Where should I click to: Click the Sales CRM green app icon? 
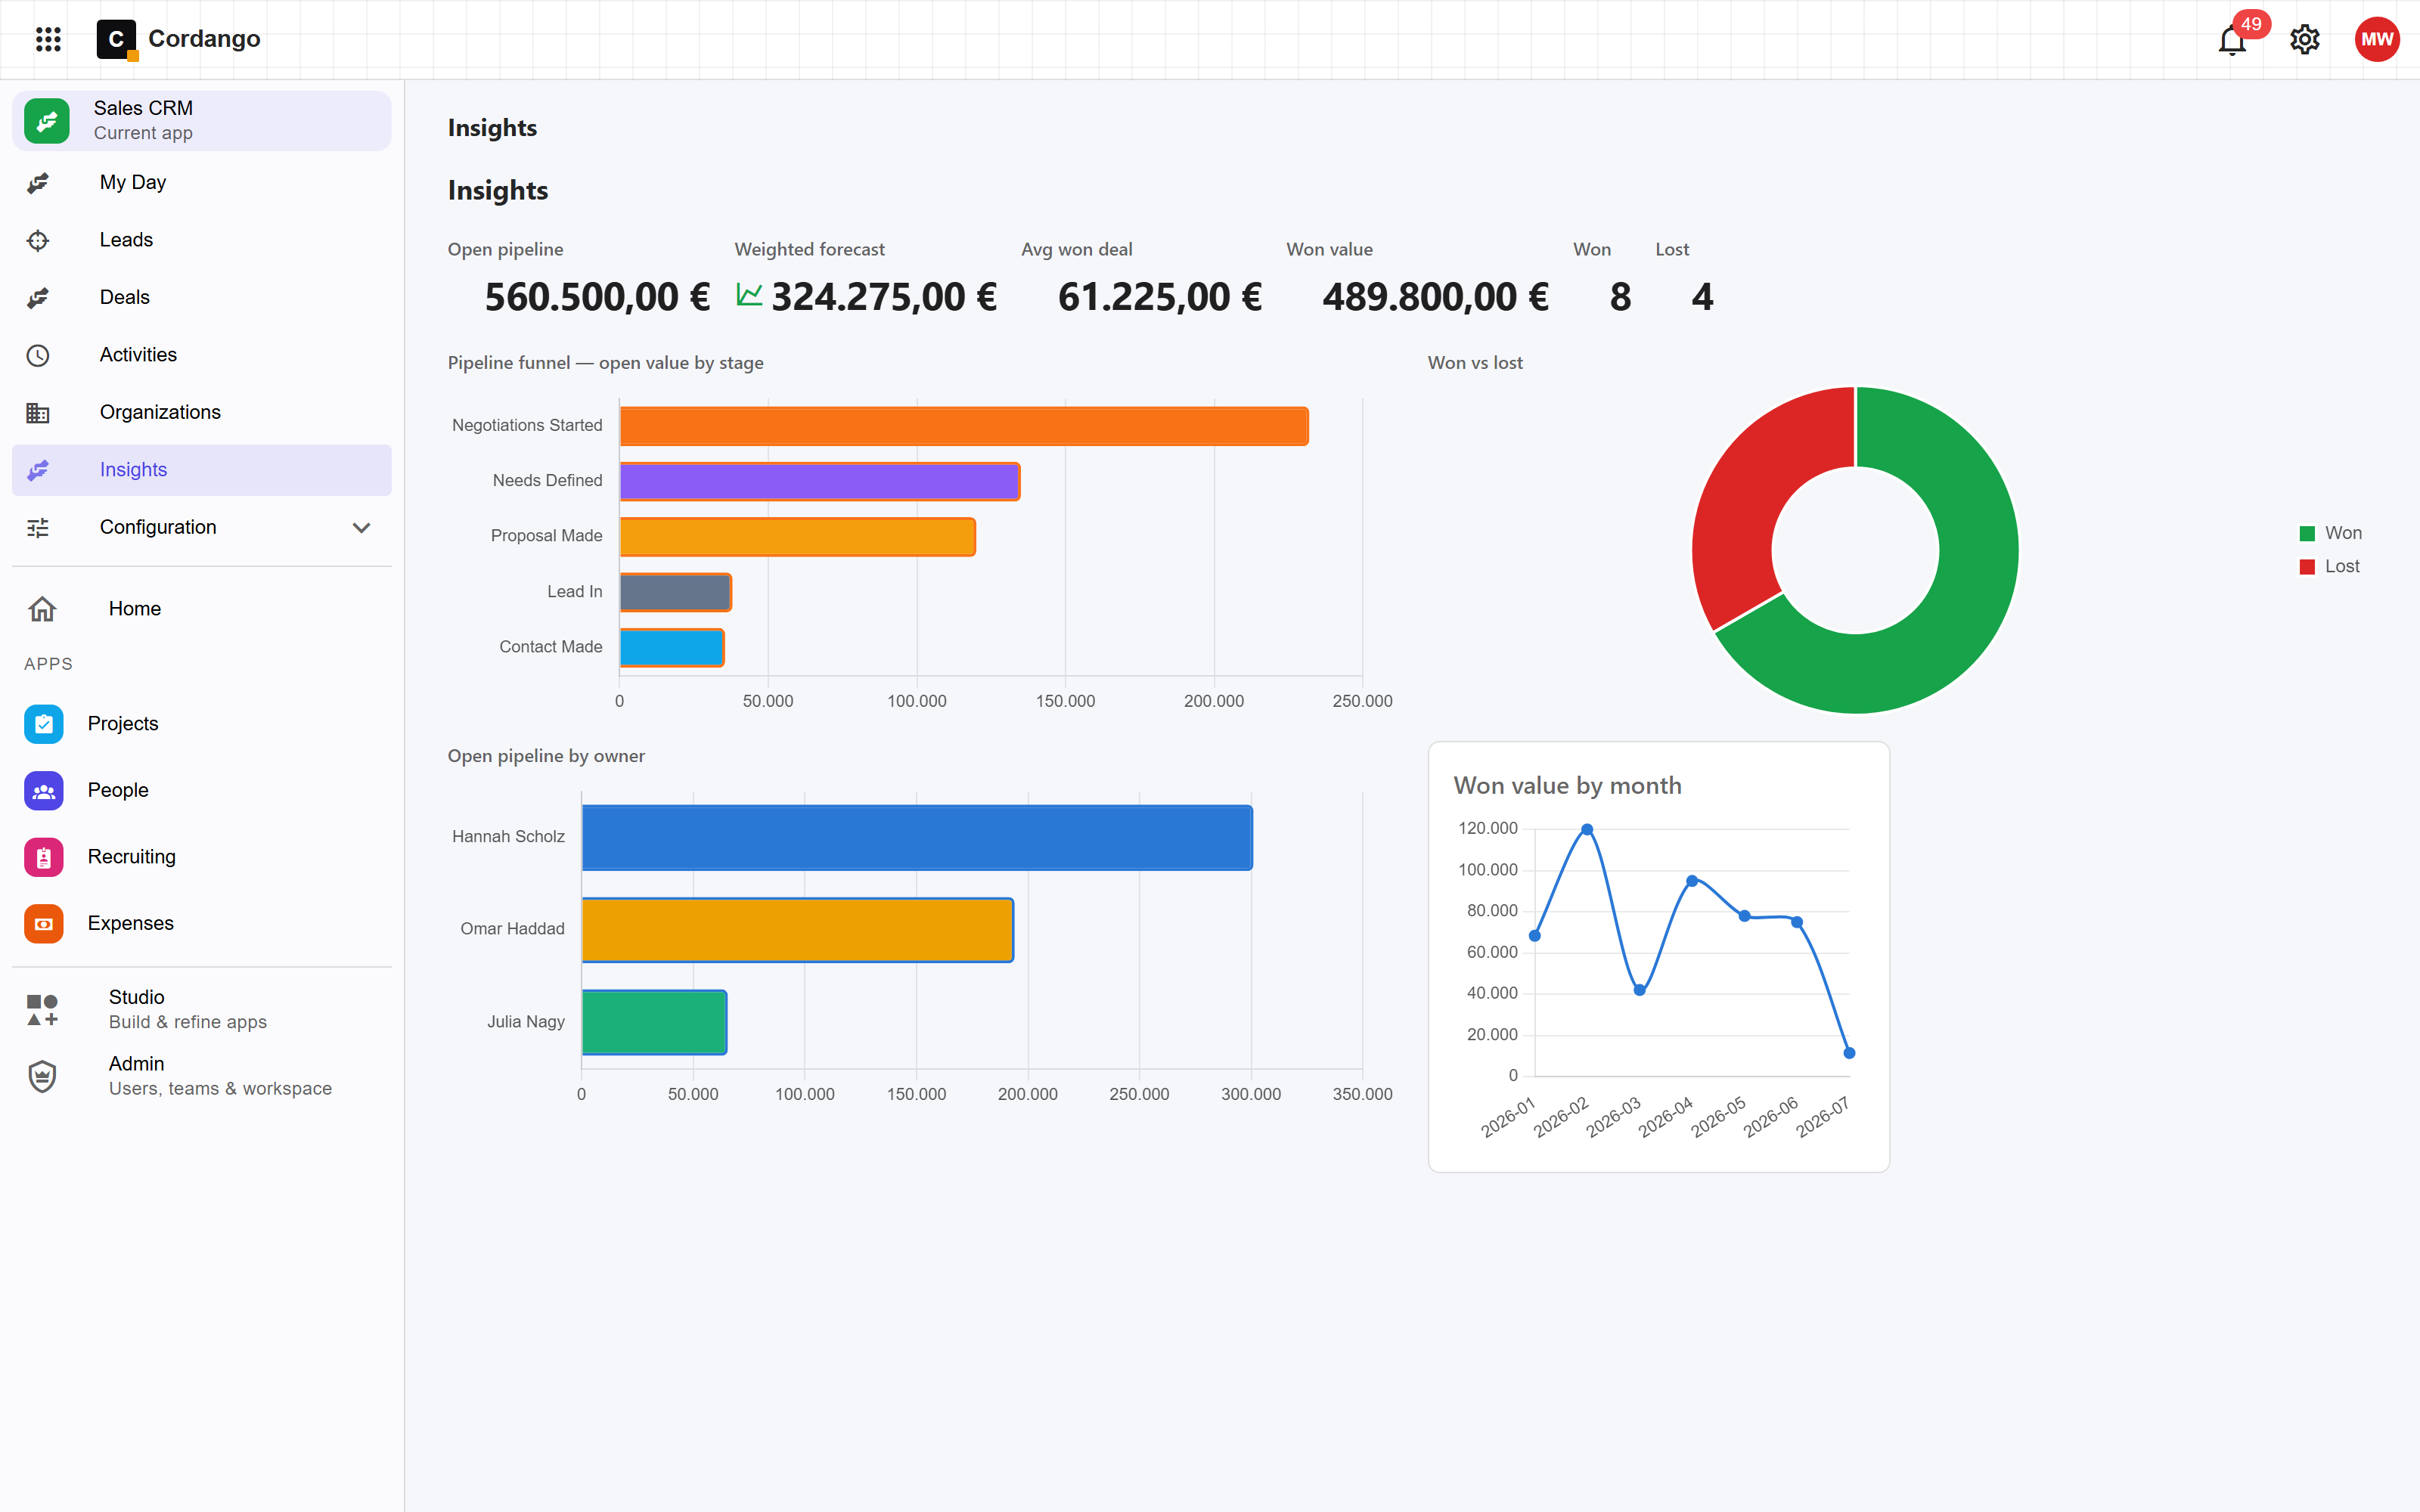(x=47, y=121)
